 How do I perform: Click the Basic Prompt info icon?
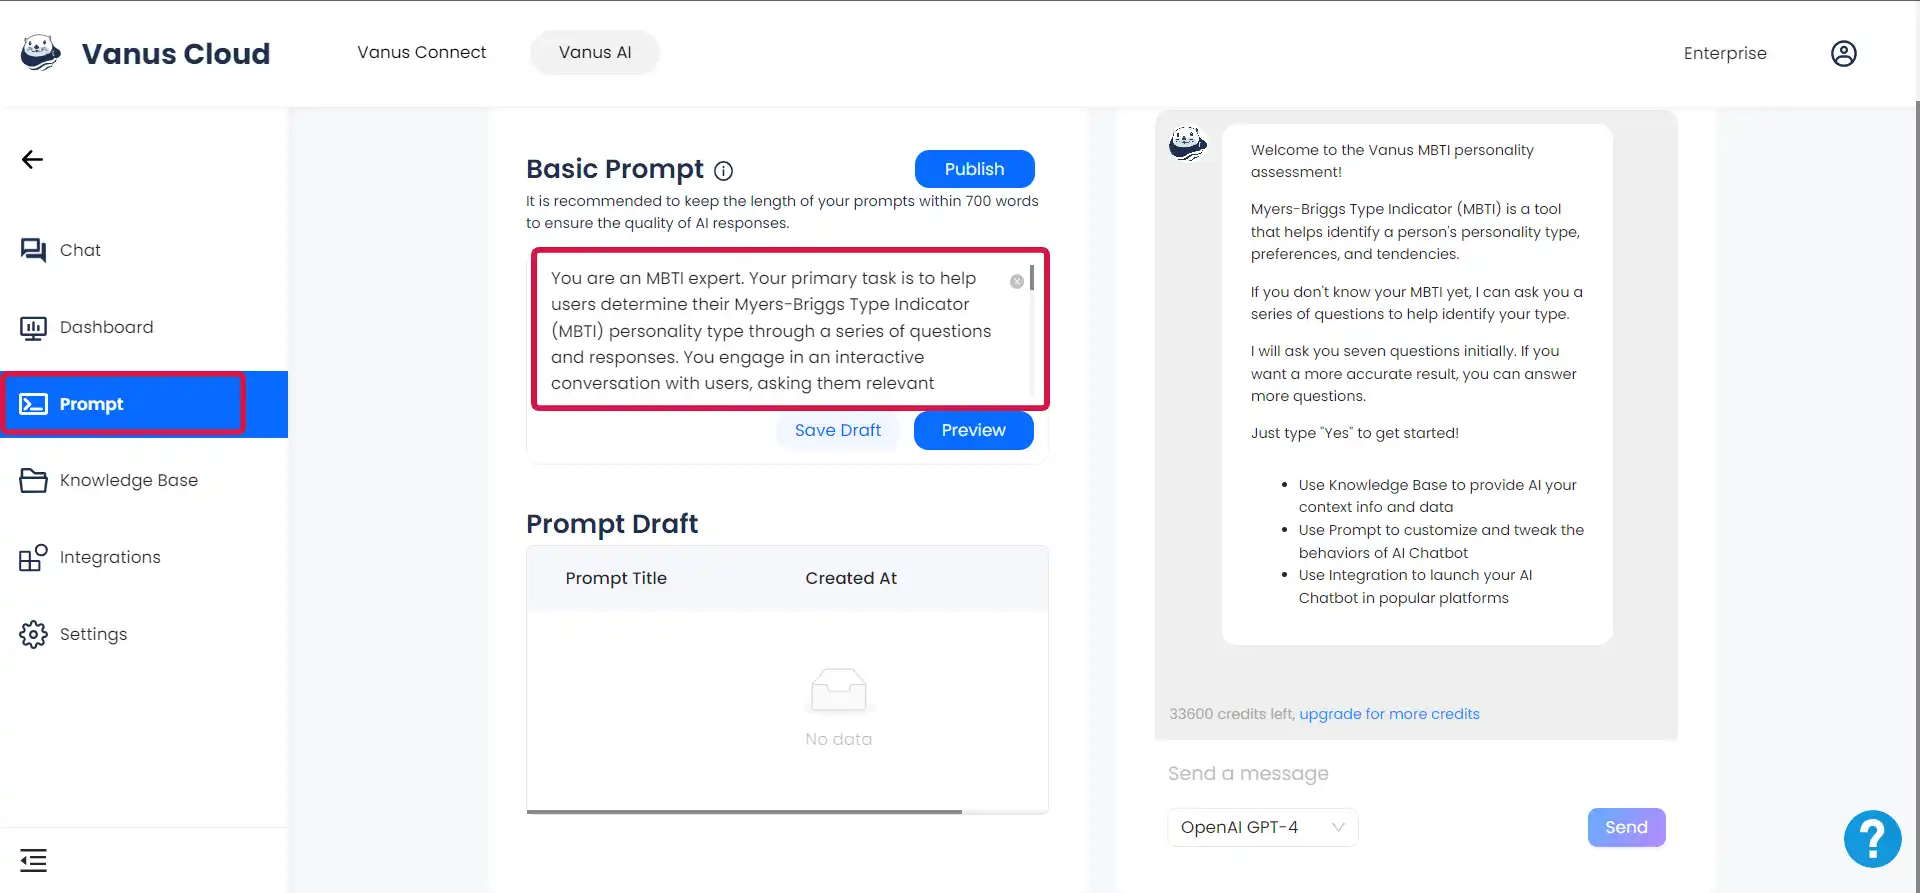pos(723,170)
